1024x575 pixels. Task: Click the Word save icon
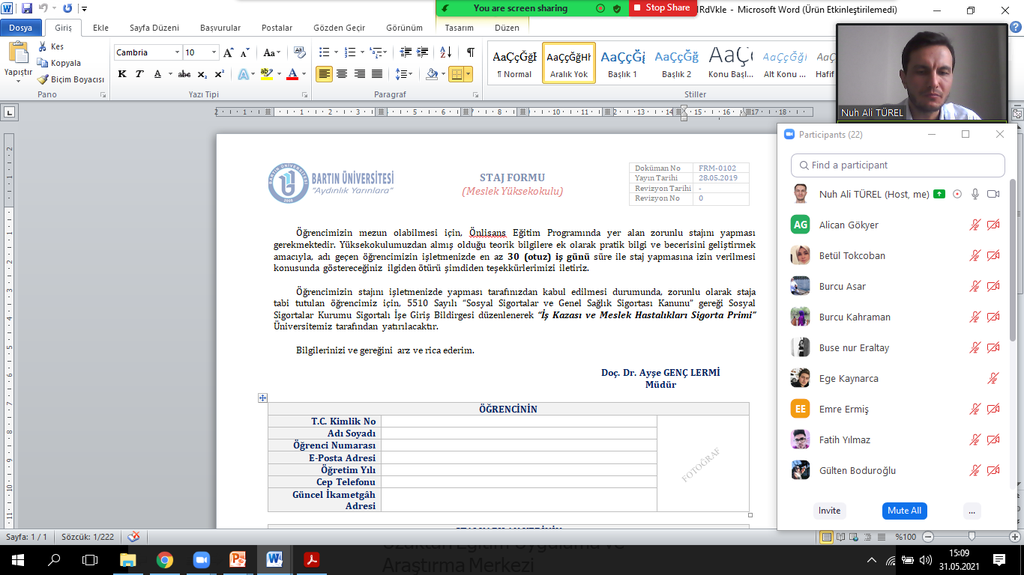26,8
